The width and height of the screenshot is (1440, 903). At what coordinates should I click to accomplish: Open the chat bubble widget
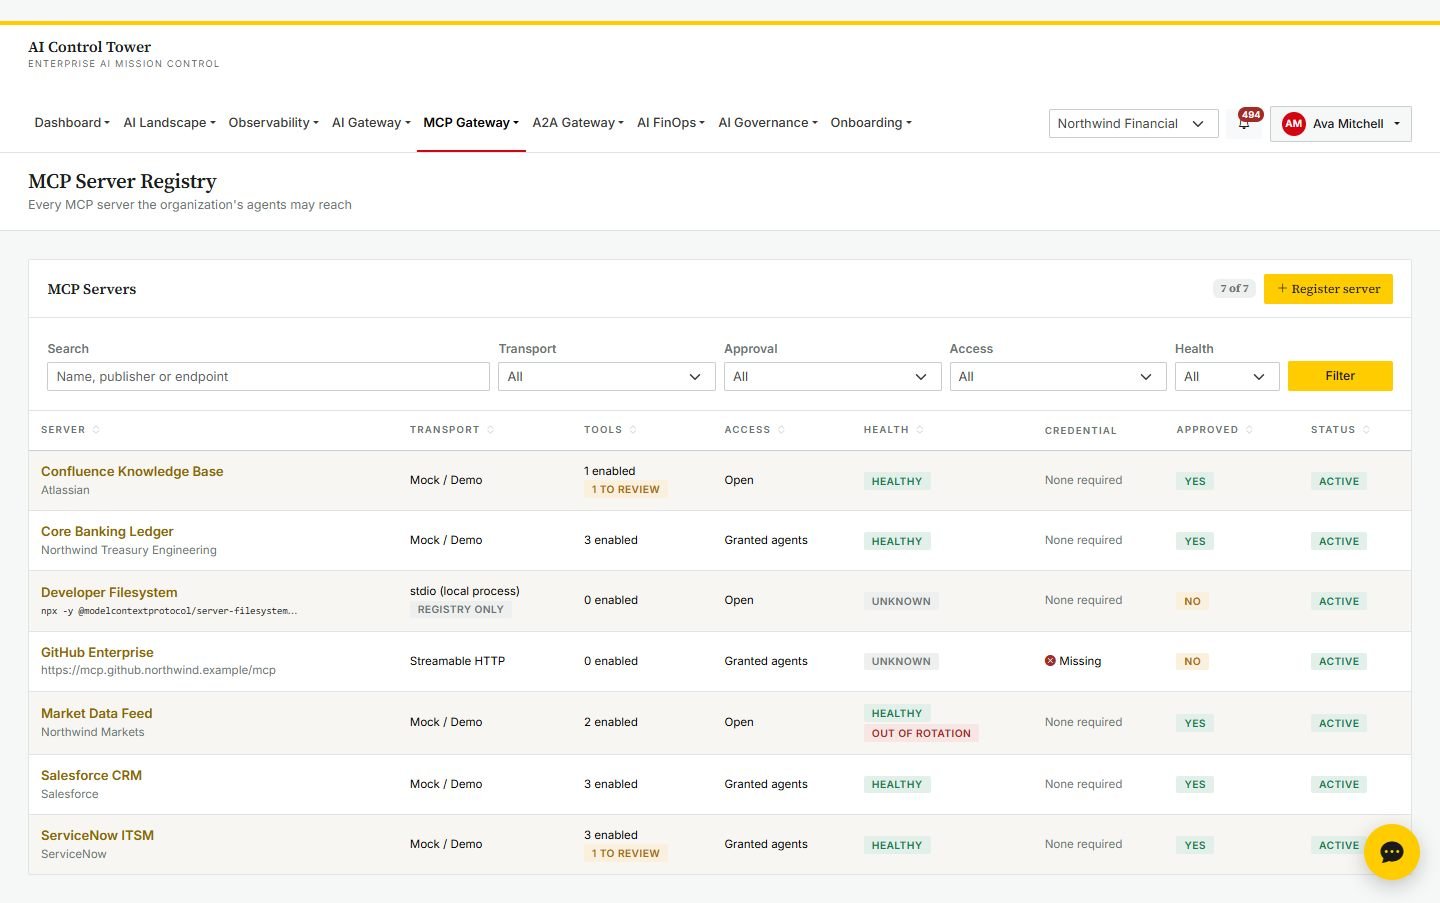pyautogui.click(x=1391, y=852)
